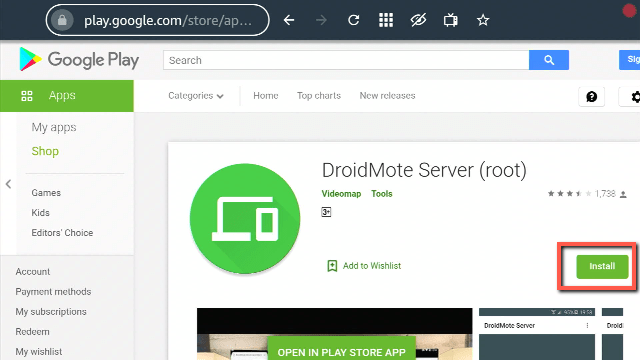Open the help question mark icon

591,97
